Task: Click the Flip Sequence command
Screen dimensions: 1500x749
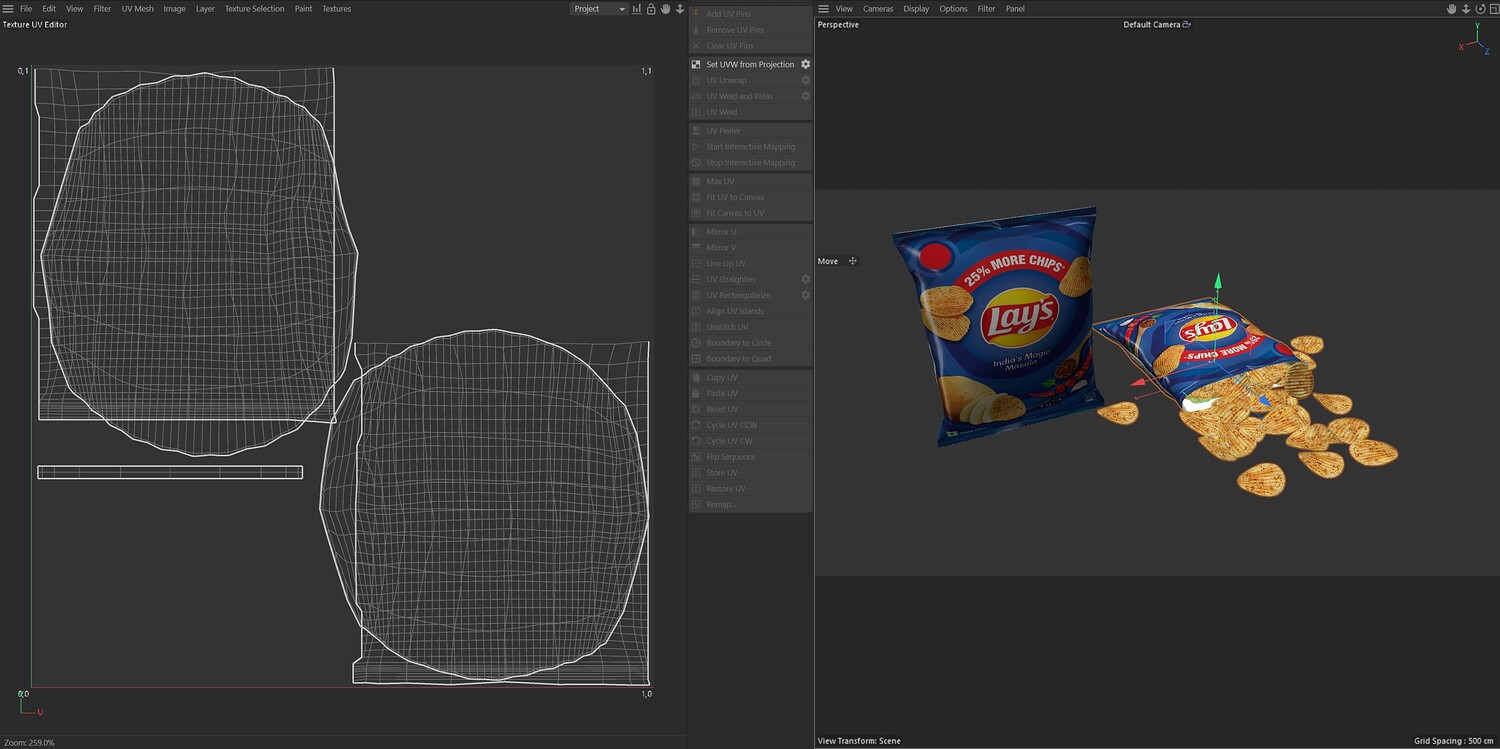Action: pyautogui.click(x=750, y=457)
